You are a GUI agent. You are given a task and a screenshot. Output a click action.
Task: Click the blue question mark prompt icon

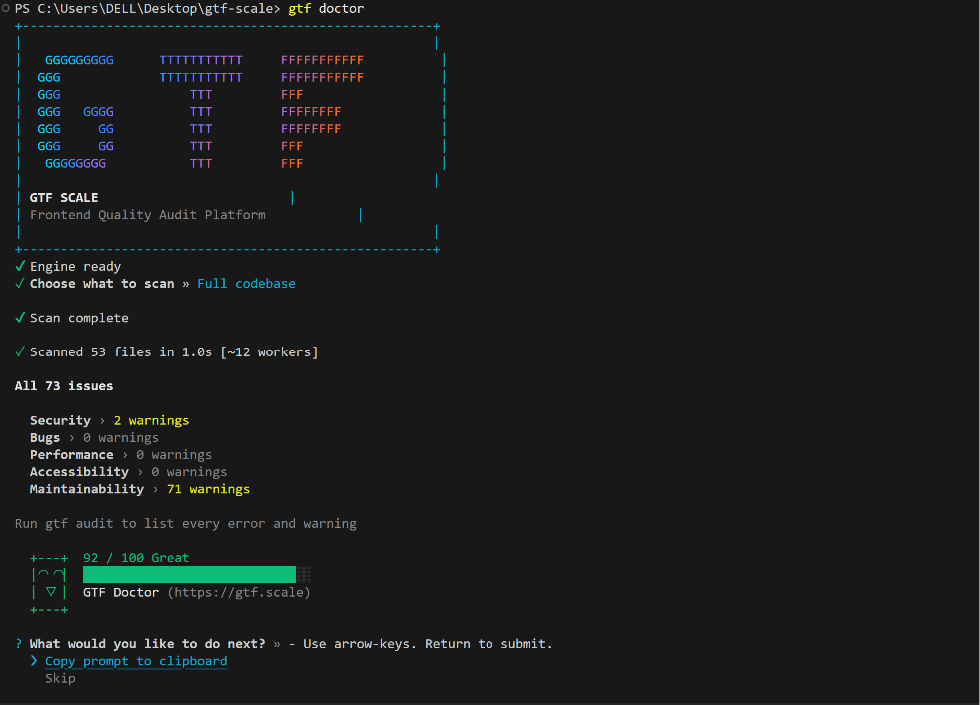(x=19, y=644)
